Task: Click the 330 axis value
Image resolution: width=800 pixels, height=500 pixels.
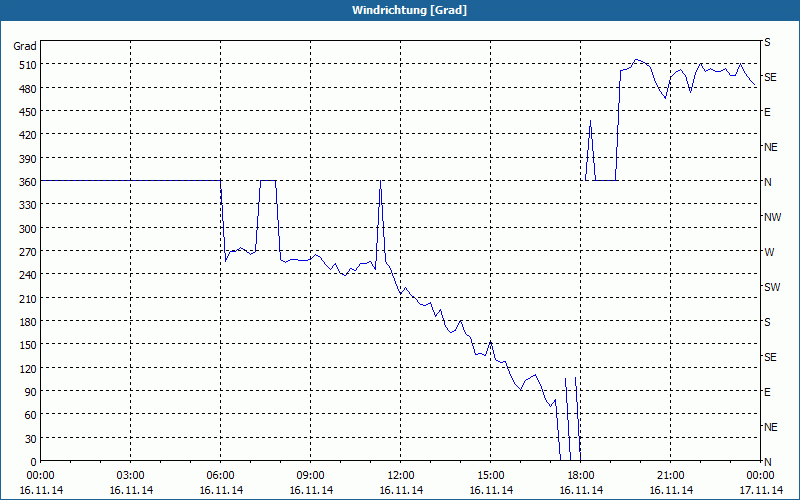Action: [x=28, y=205]
